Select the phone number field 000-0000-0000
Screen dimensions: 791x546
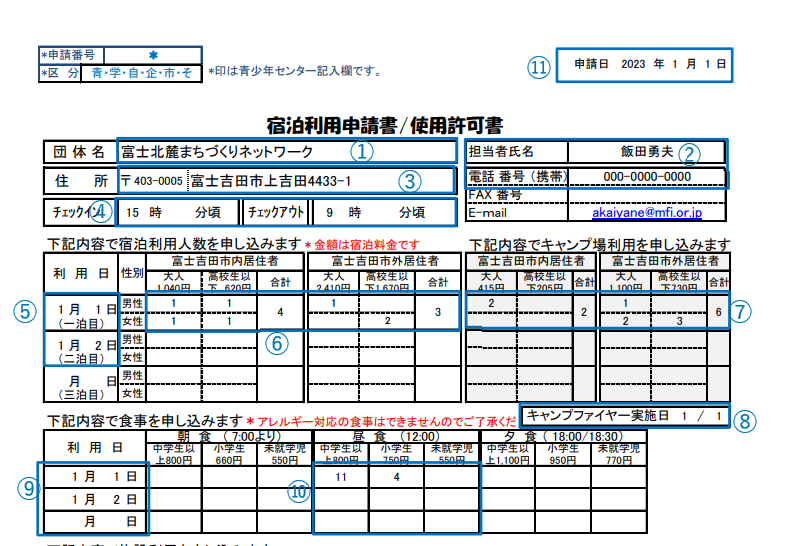646,177
